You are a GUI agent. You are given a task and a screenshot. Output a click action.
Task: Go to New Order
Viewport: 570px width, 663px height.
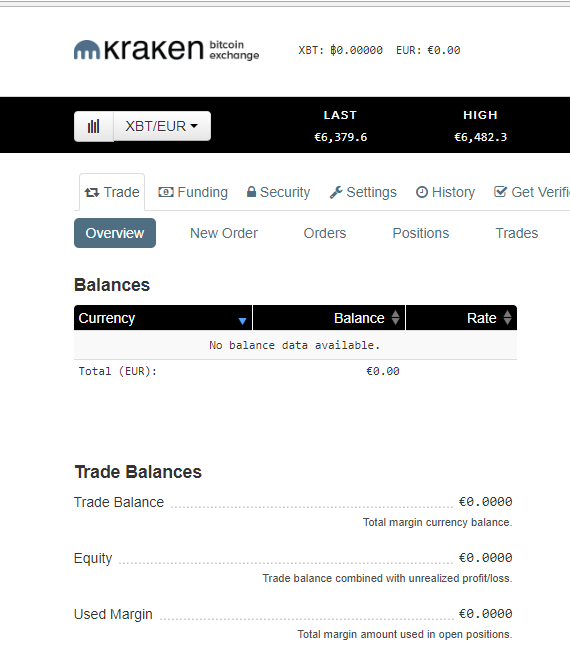(224, 233)
